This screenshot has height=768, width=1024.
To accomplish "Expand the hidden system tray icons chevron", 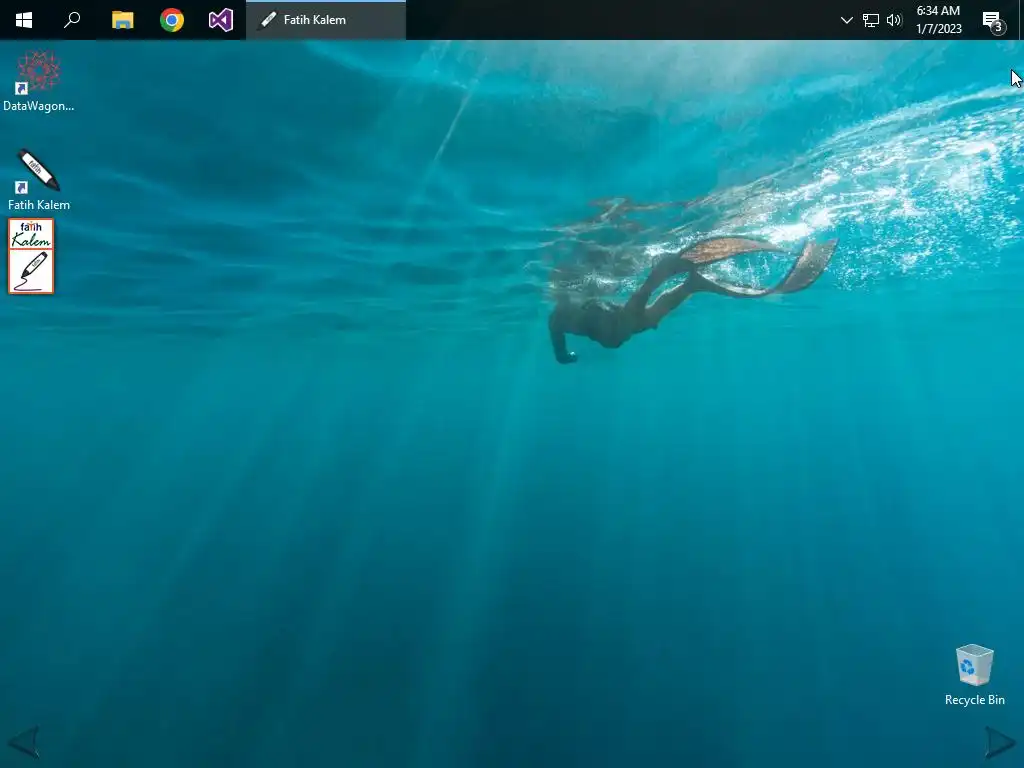I will pyautogui.click(x=846, y=20).
